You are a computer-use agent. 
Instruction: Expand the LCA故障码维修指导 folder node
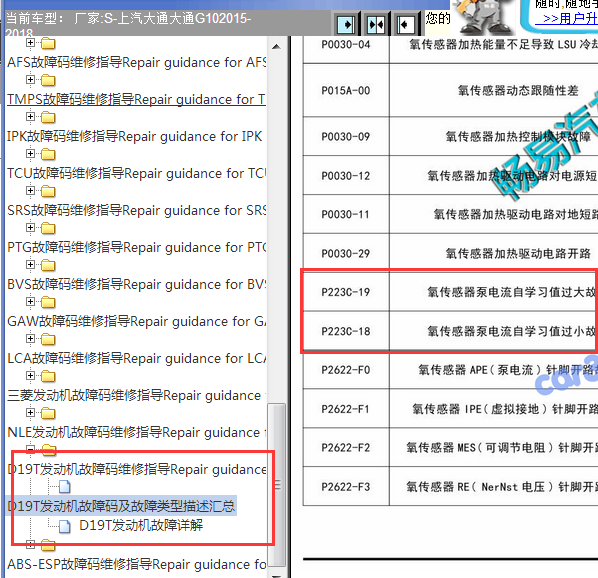pyautogui.click(x=31, y=338)
